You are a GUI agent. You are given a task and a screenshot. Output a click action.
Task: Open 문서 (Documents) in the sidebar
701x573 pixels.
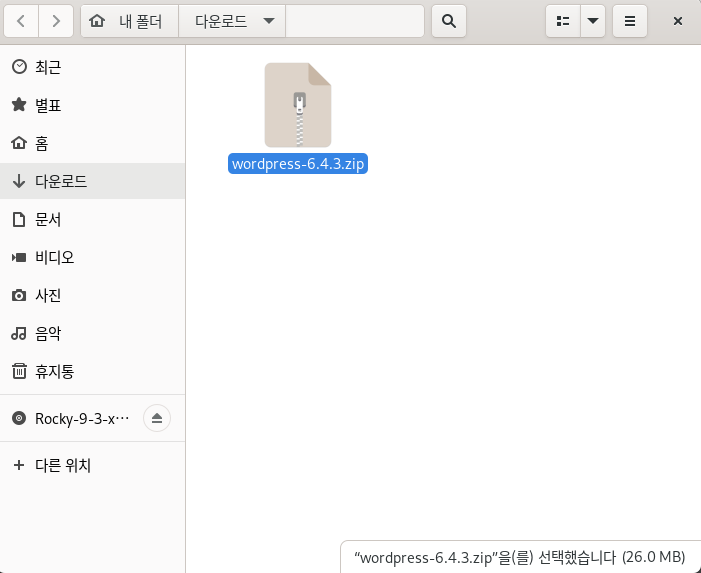coord(93,219)
